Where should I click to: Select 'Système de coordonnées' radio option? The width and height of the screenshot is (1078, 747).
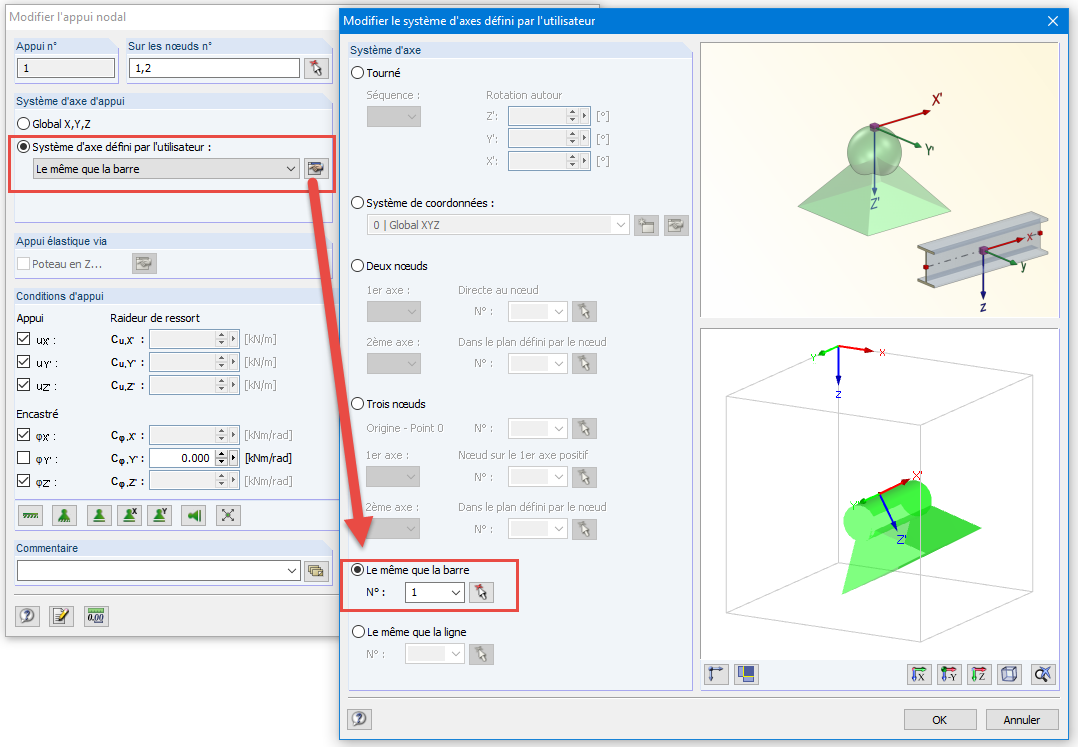pos(358,203)
